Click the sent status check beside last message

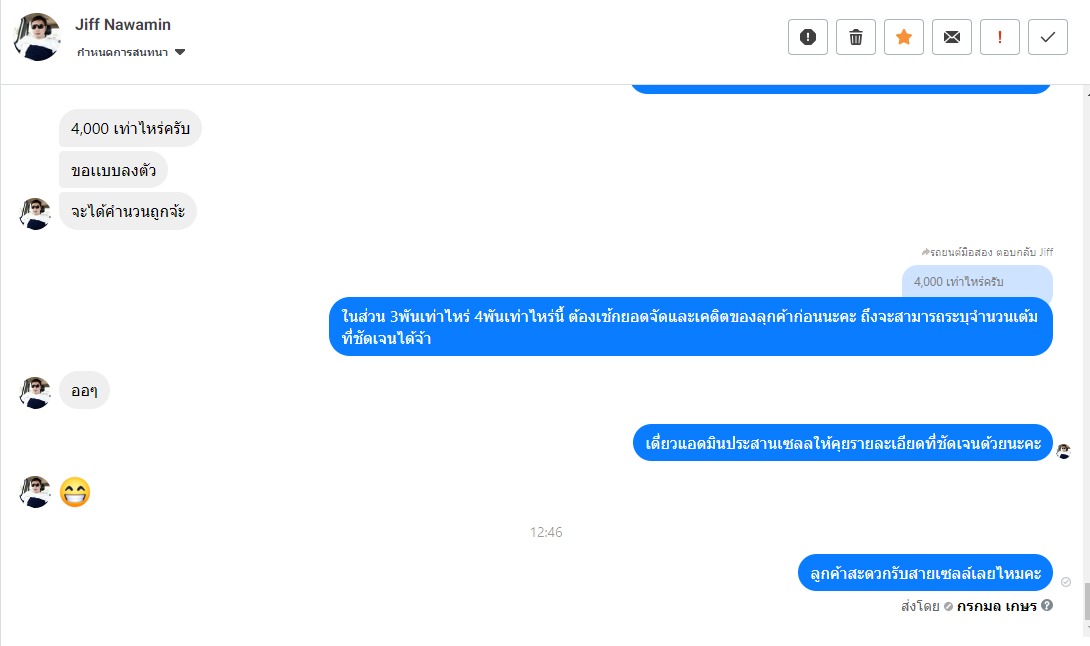tap(1066, 582)
